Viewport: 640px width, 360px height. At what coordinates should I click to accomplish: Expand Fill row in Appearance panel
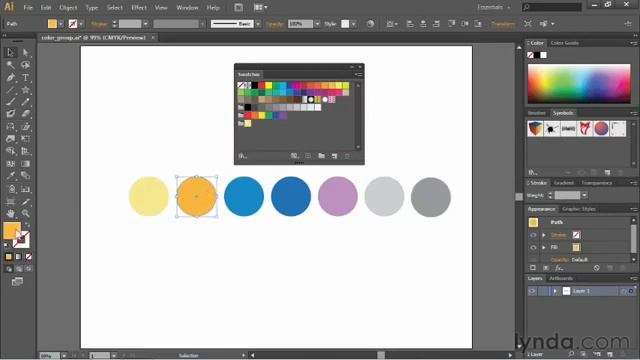tap(544, 247)
